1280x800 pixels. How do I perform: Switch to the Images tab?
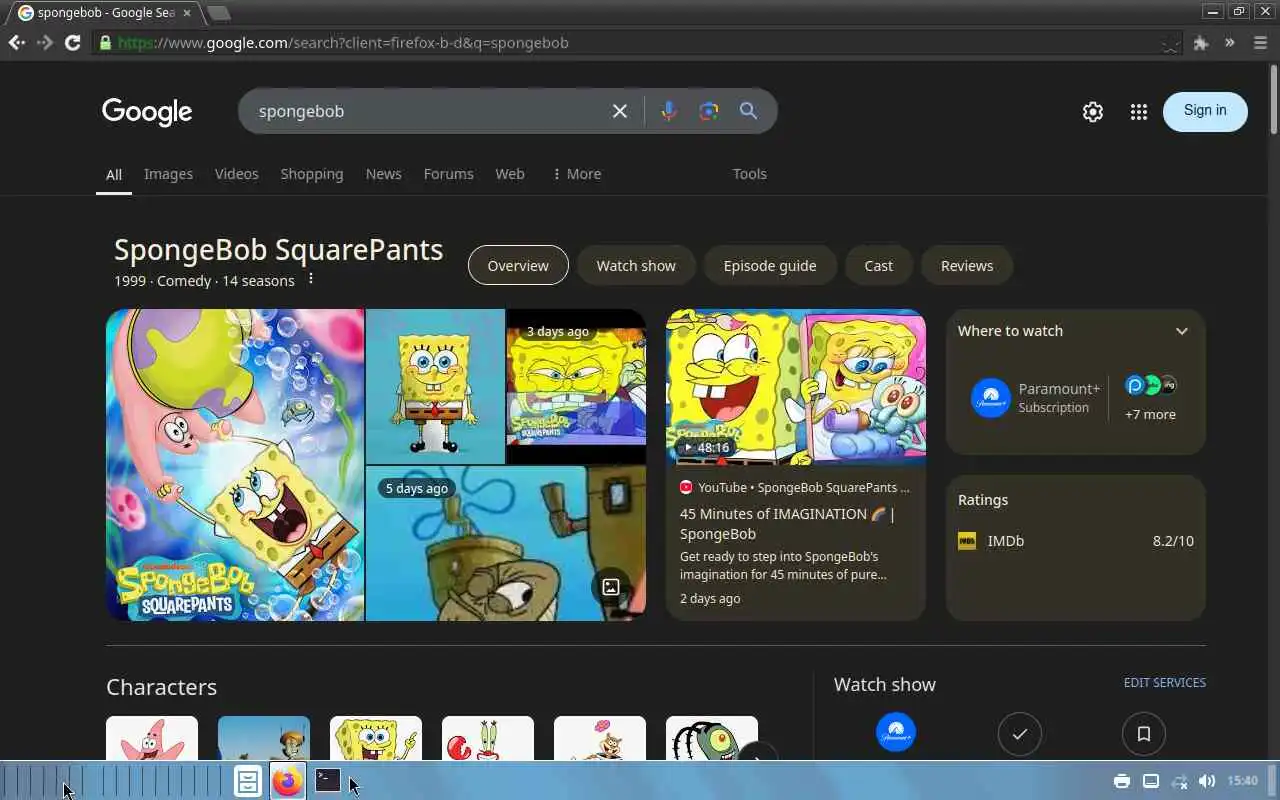[168, 174]
